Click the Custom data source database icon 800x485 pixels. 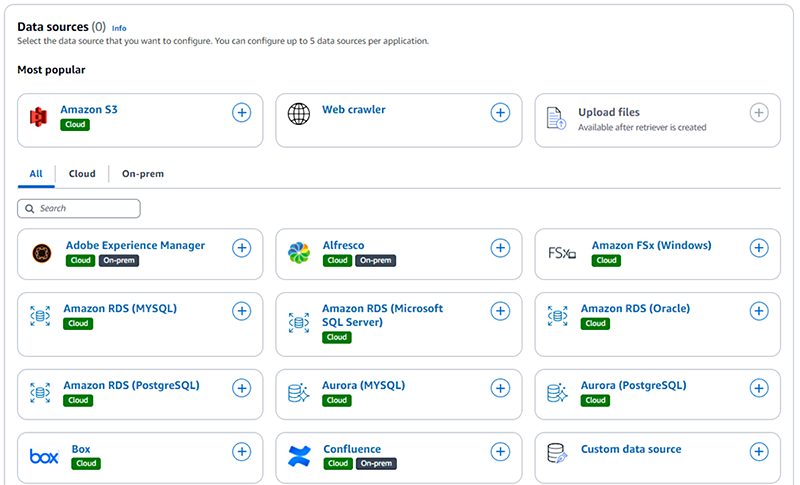pyautogui.click(x=557, y=453)
